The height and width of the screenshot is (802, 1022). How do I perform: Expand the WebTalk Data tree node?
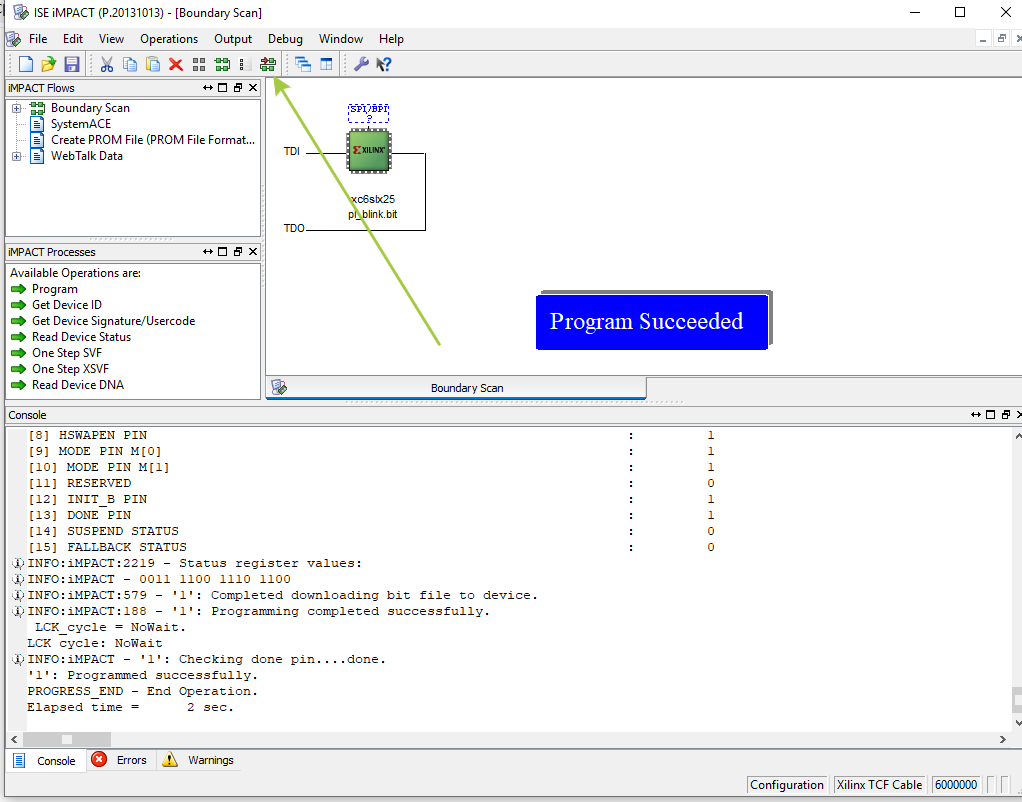click(16, 156)
